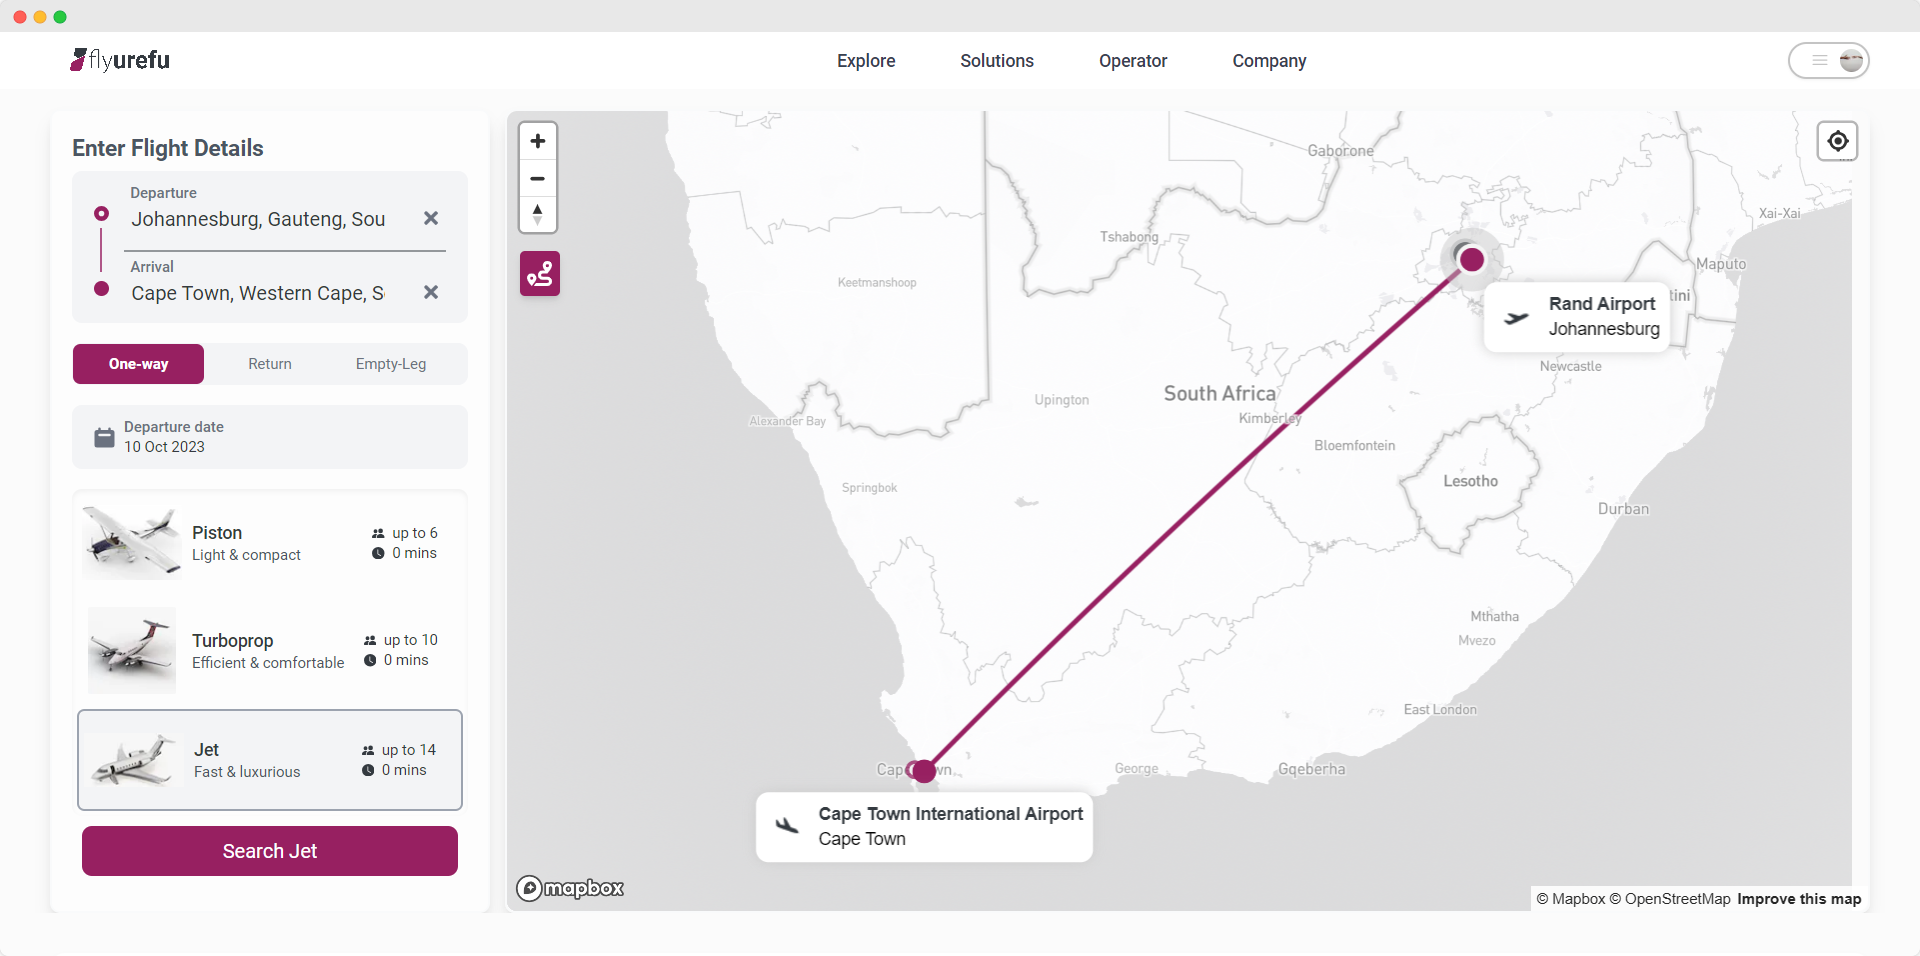Open the Operator menu
1920x956 pixels.
coord(1133,61)
